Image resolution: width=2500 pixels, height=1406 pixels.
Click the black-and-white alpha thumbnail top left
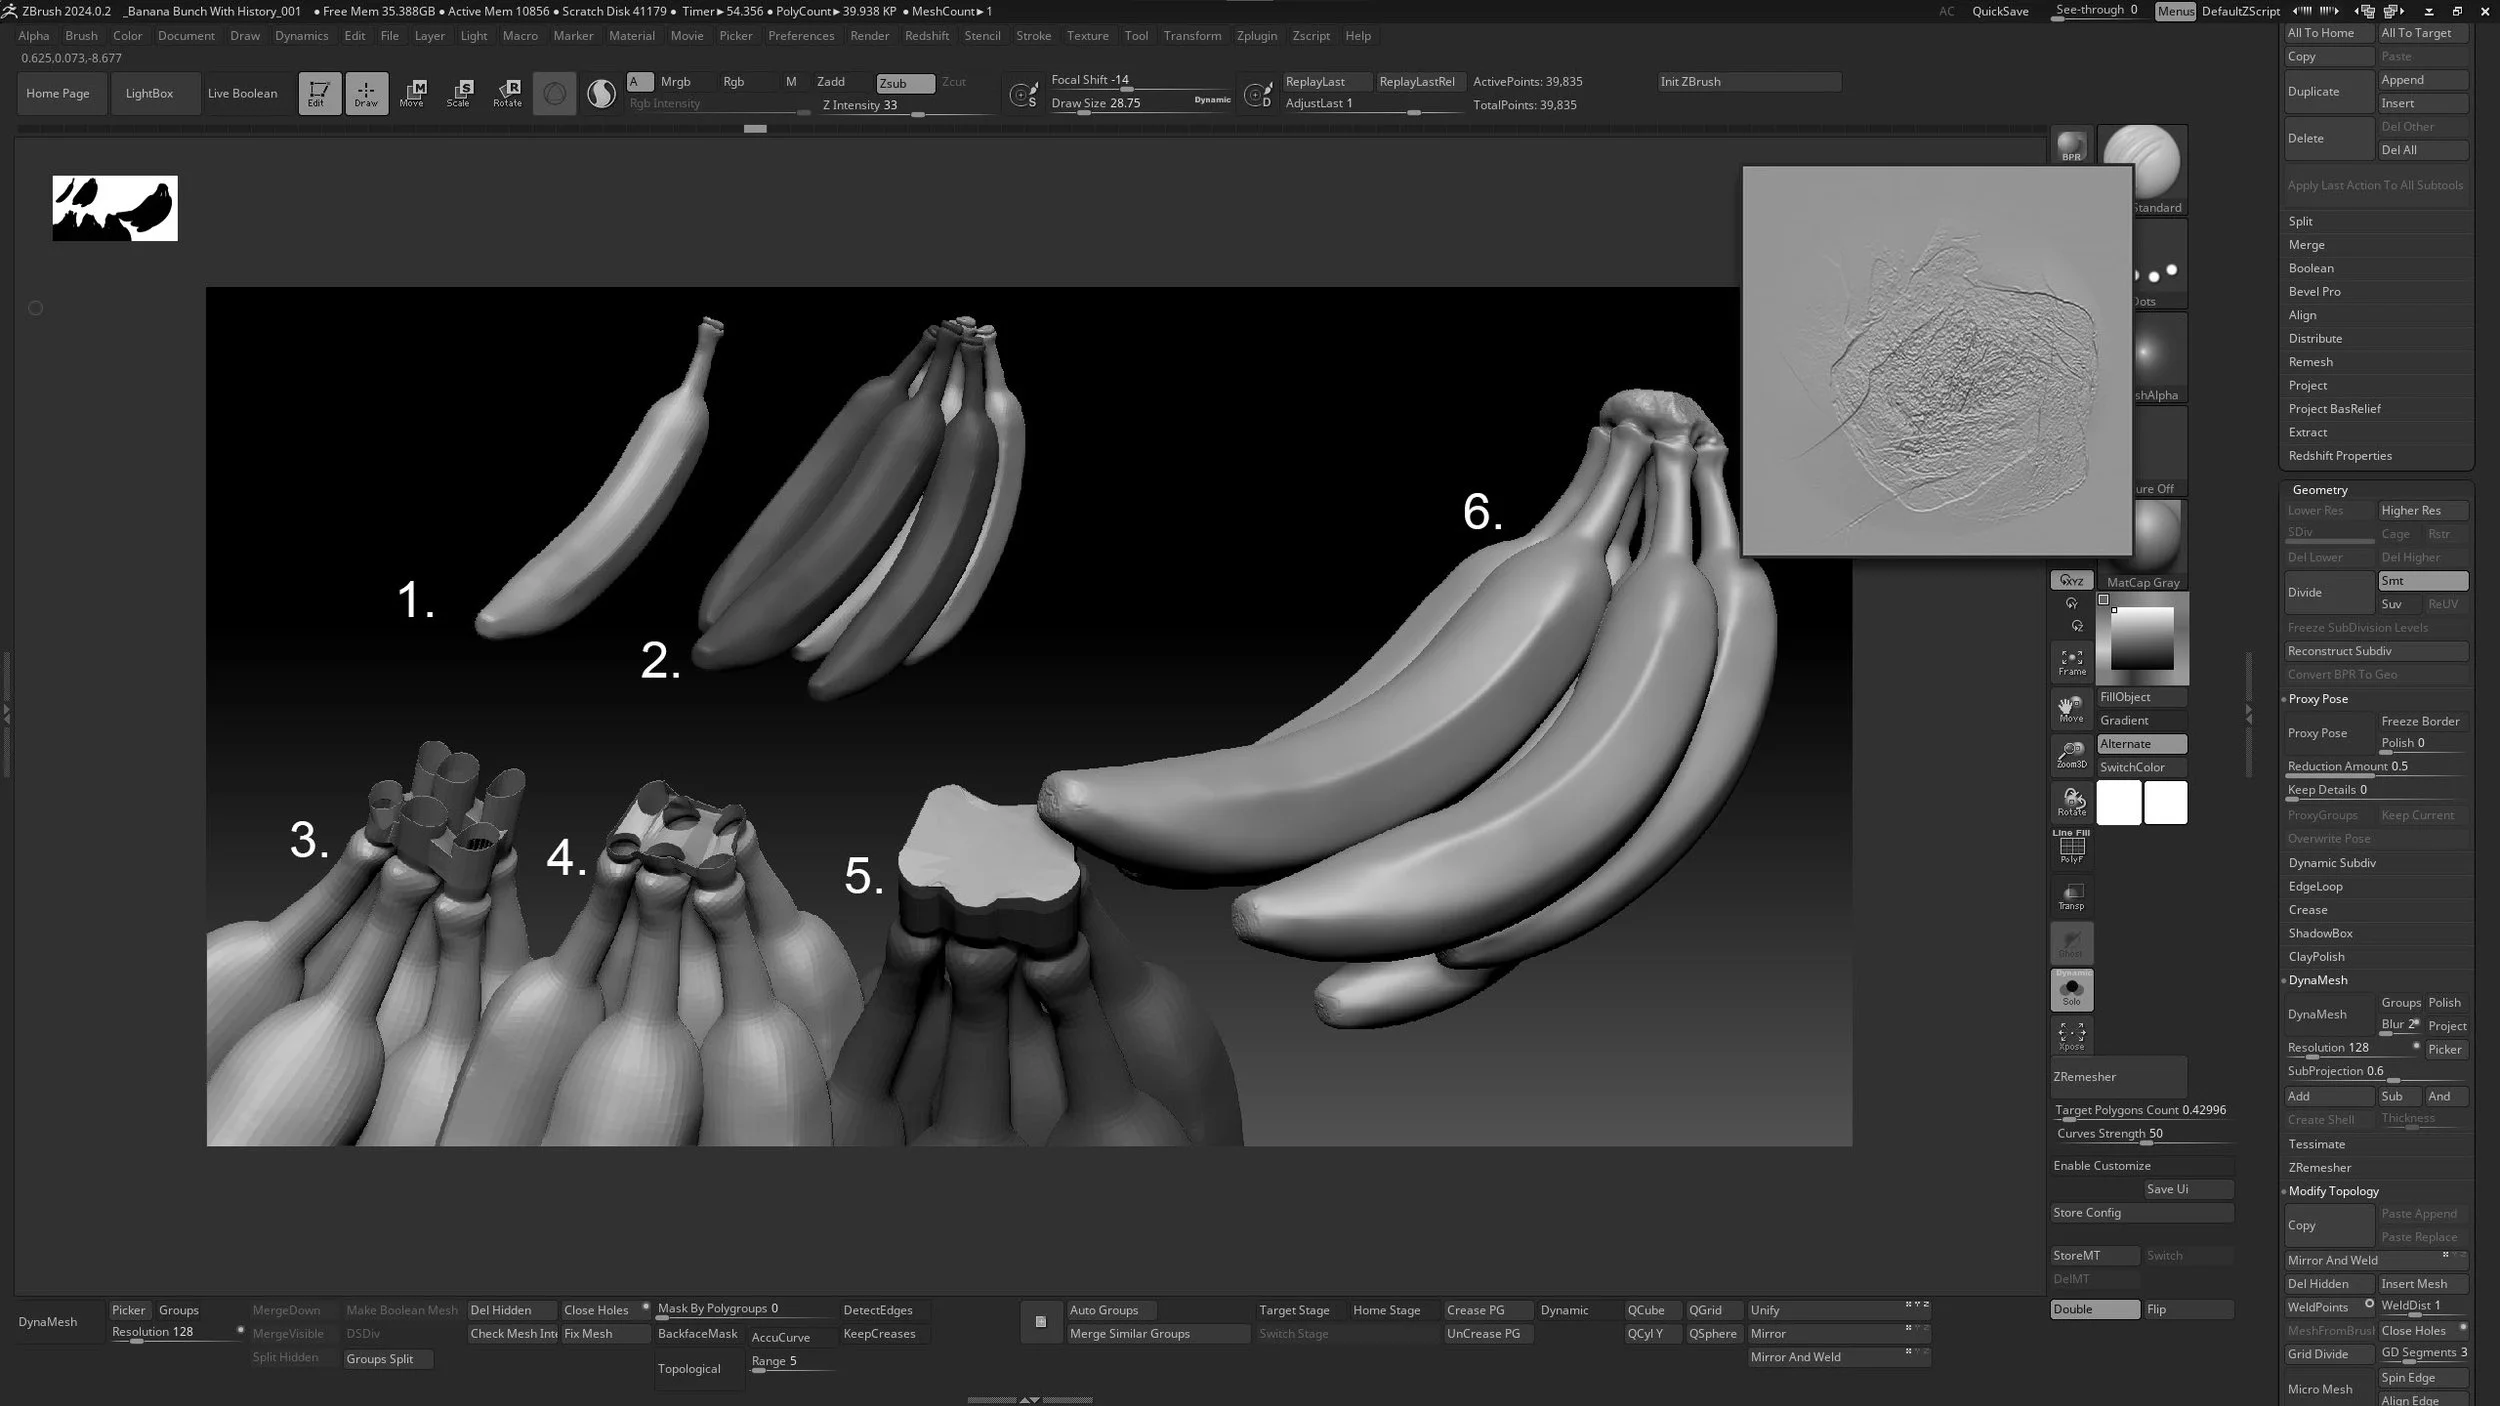[115, 208]
